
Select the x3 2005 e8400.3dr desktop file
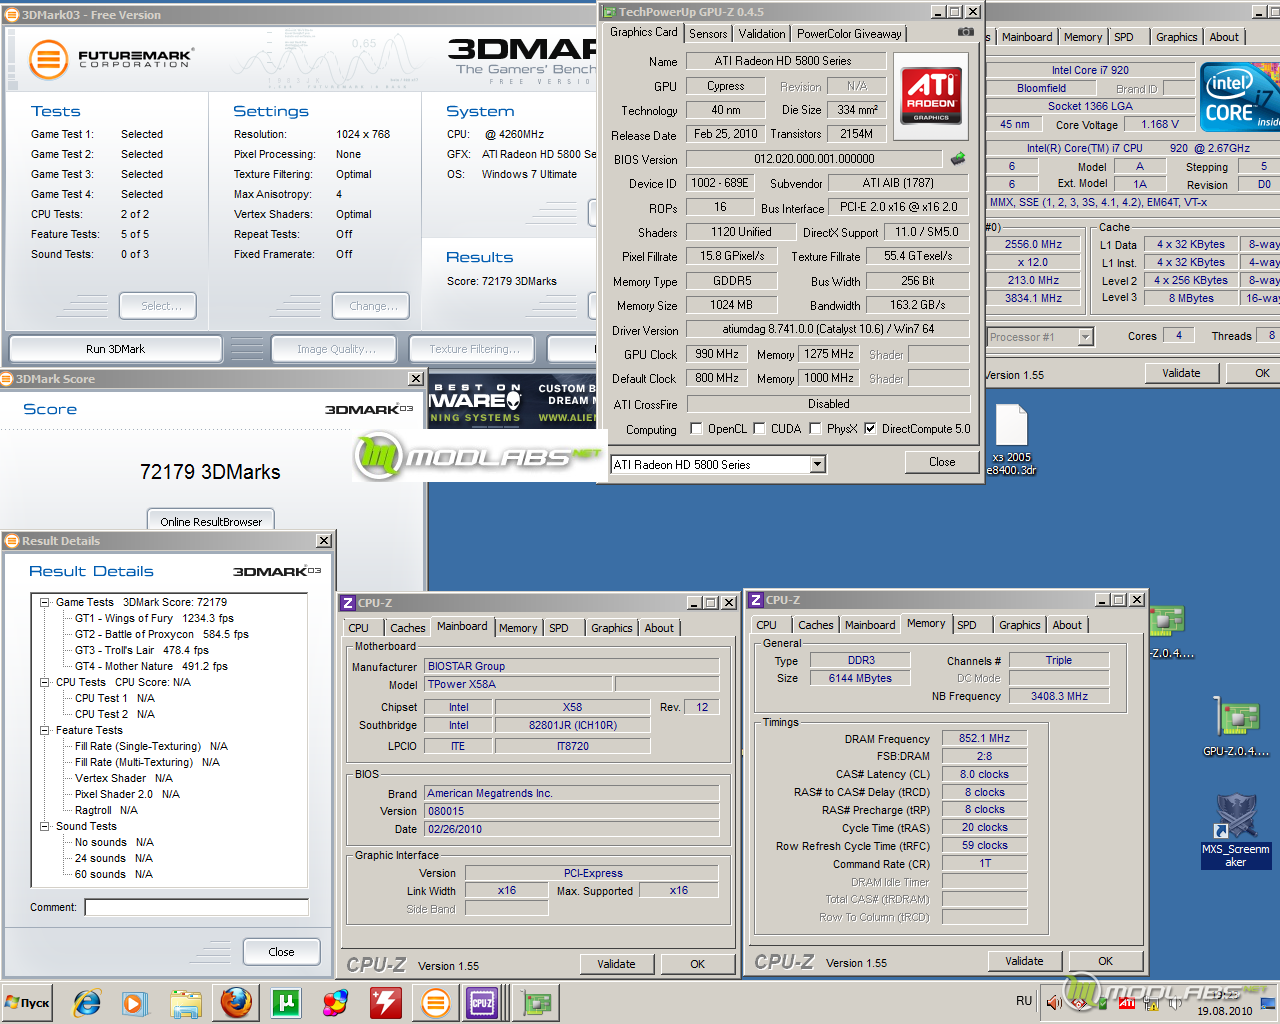coord(1011,440)
